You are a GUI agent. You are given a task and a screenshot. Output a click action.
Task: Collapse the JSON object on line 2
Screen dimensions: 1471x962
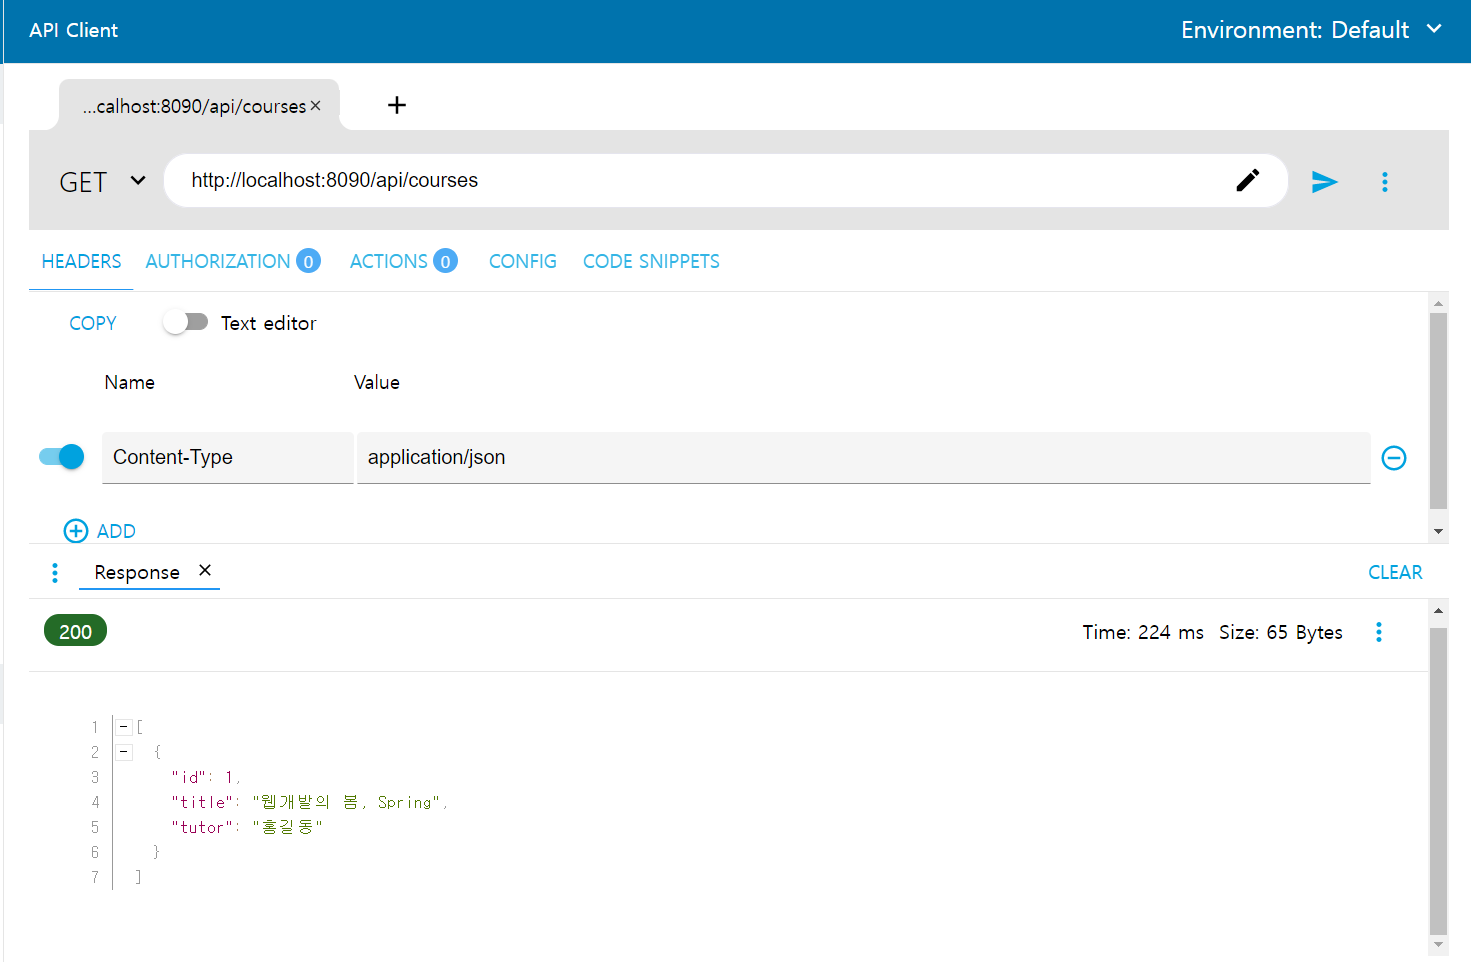pos(124,752)
